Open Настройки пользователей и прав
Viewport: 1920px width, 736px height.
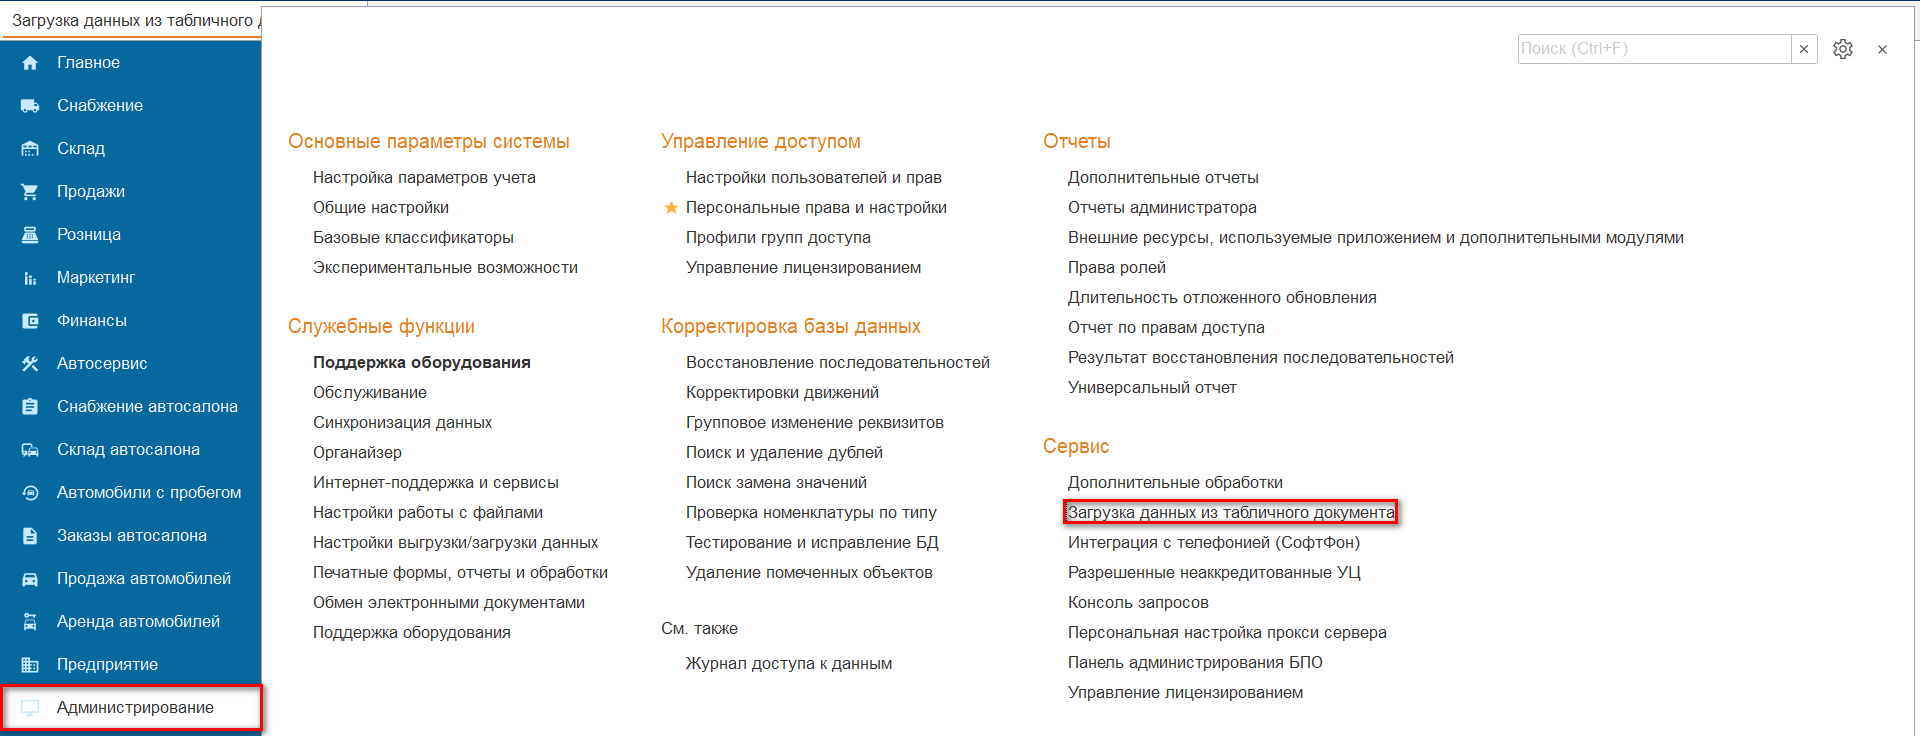coord(814,178)
